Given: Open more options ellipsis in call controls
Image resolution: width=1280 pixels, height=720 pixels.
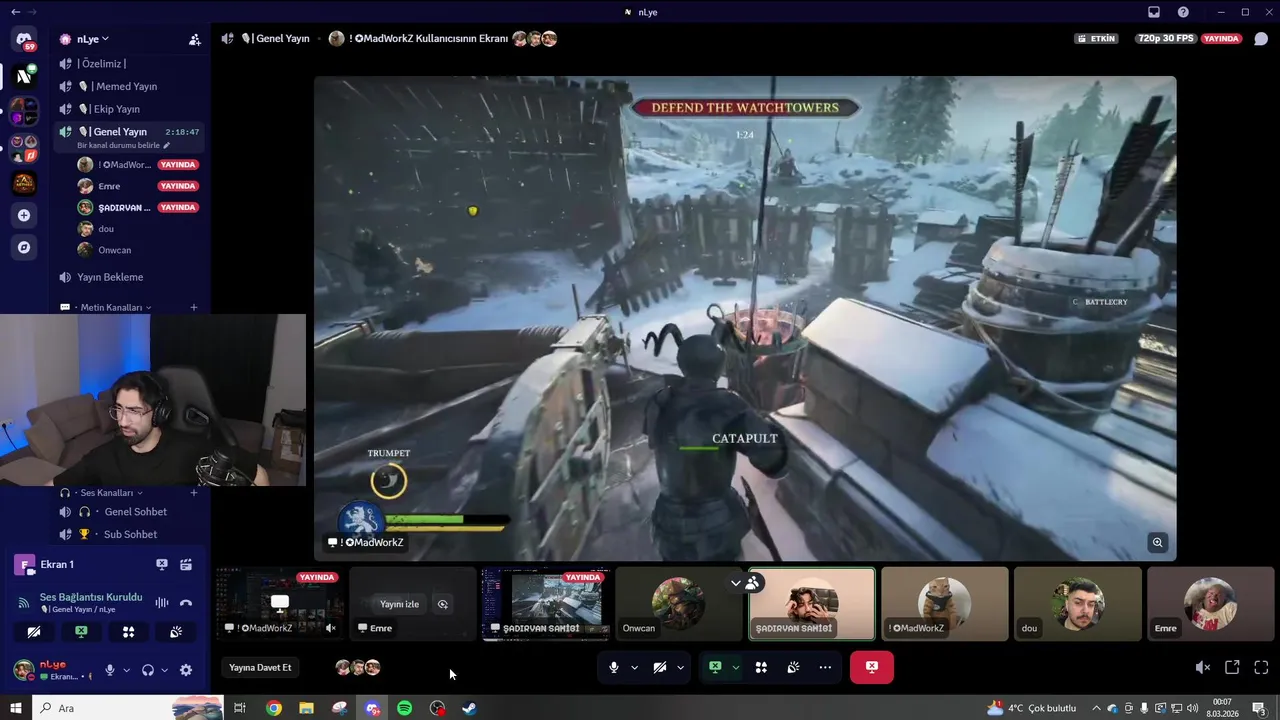Looking at the screenshot, I should (x=825, y=667).
